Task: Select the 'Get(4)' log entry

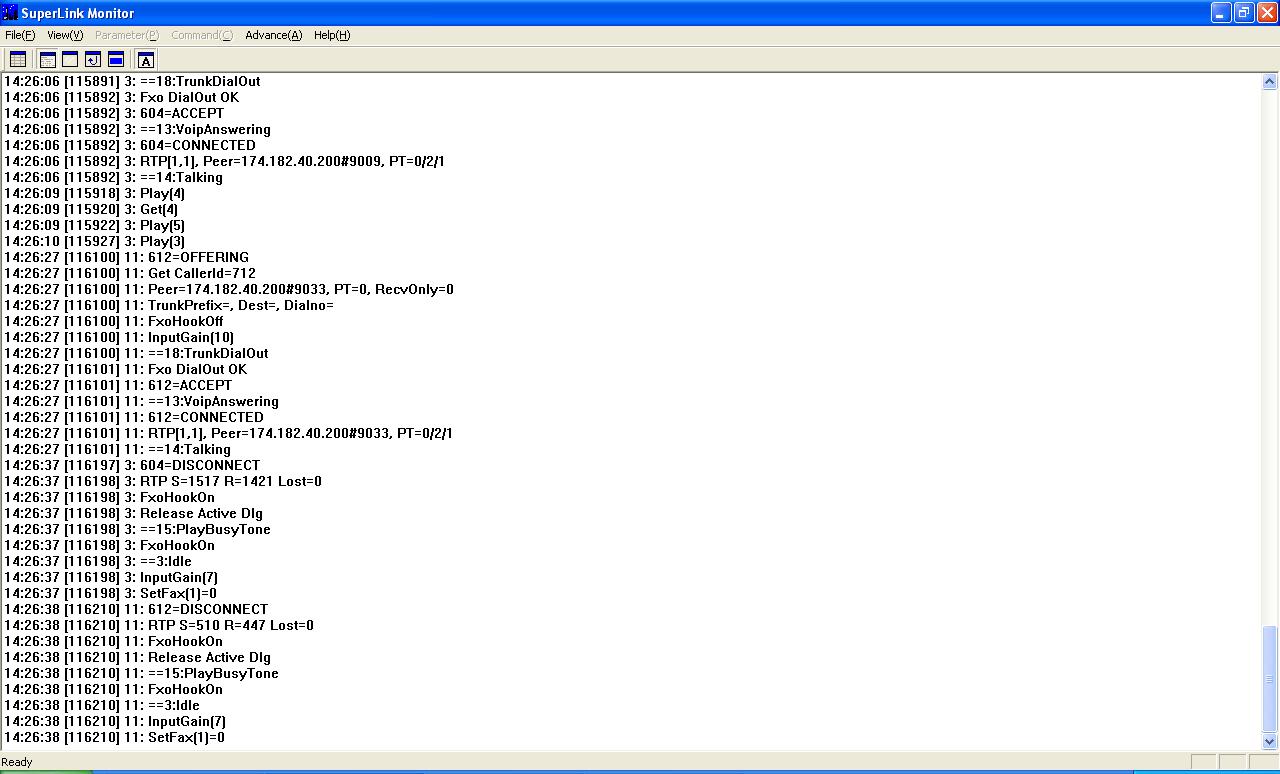Action: [x=91, y=209]
